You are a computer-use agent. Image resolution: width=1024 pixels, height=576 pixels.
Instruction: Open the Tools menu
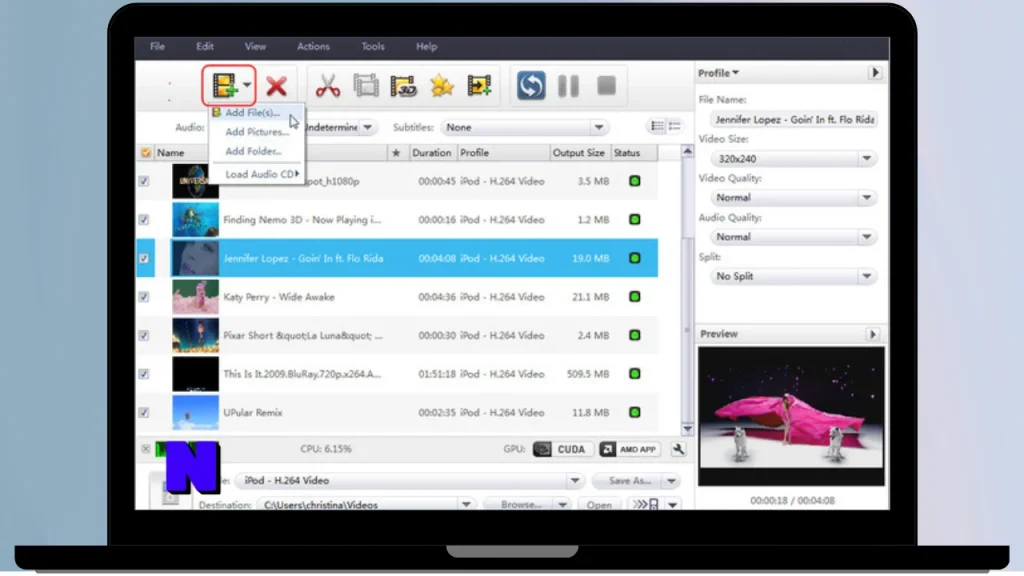click(x=373, y=46)
